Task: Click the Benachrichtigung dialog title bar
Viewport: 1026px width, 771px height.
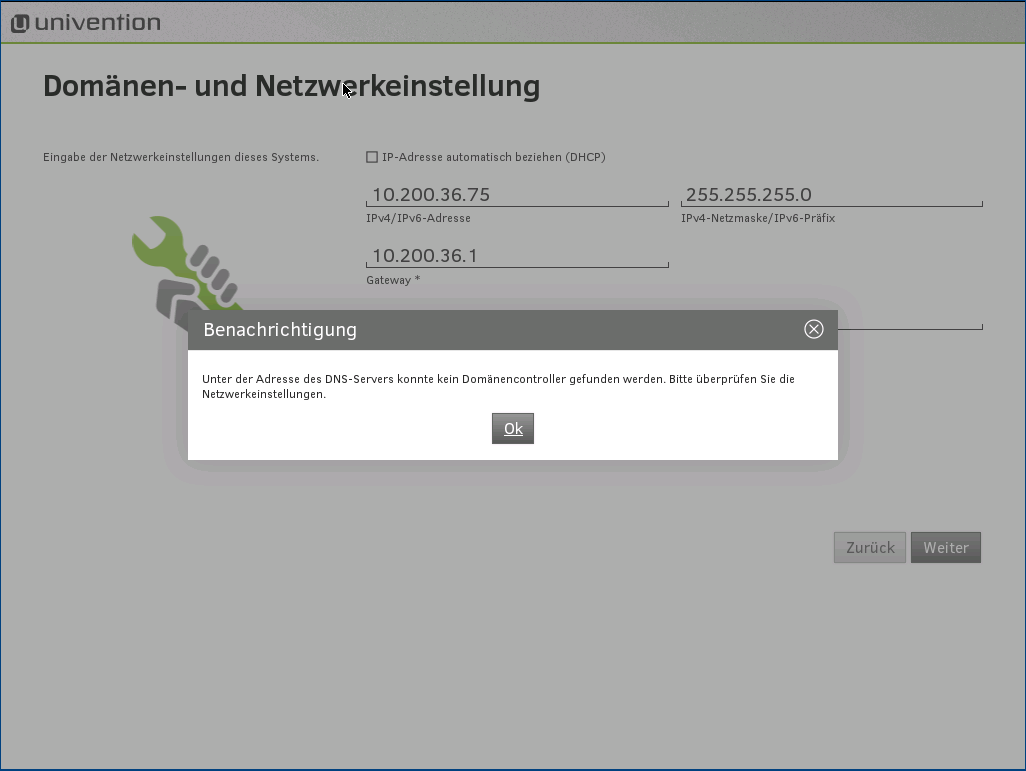Action: pos(500,329)
